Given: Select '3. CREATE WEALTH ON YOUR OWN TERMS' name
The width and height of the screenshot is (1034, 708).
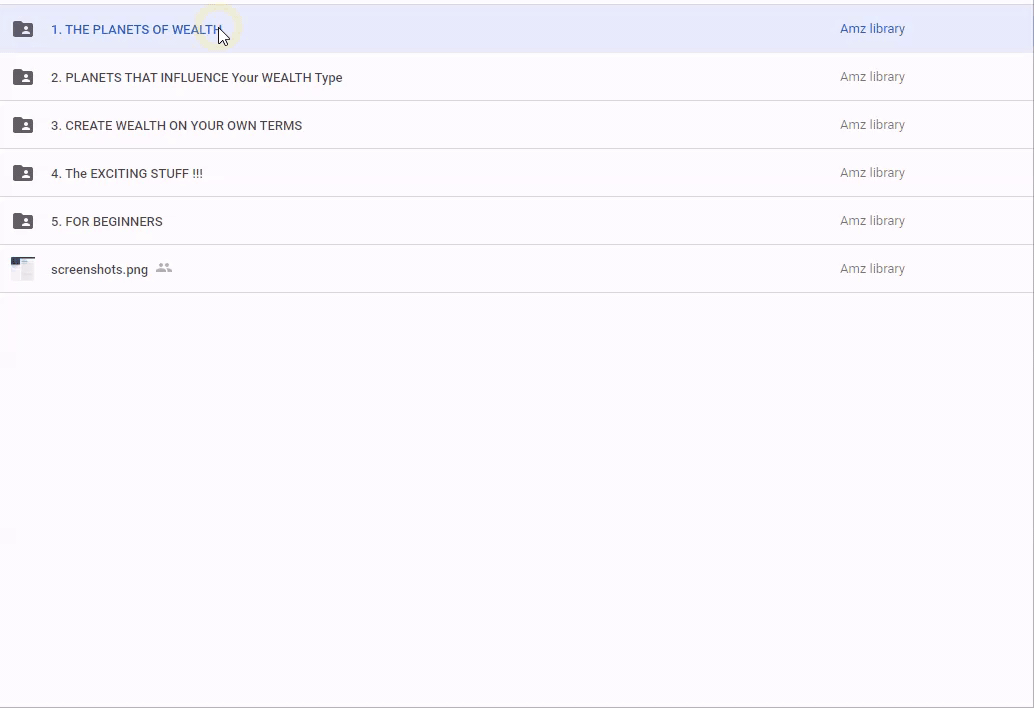Looking at the screenshot, I should (x=176, y=126).
